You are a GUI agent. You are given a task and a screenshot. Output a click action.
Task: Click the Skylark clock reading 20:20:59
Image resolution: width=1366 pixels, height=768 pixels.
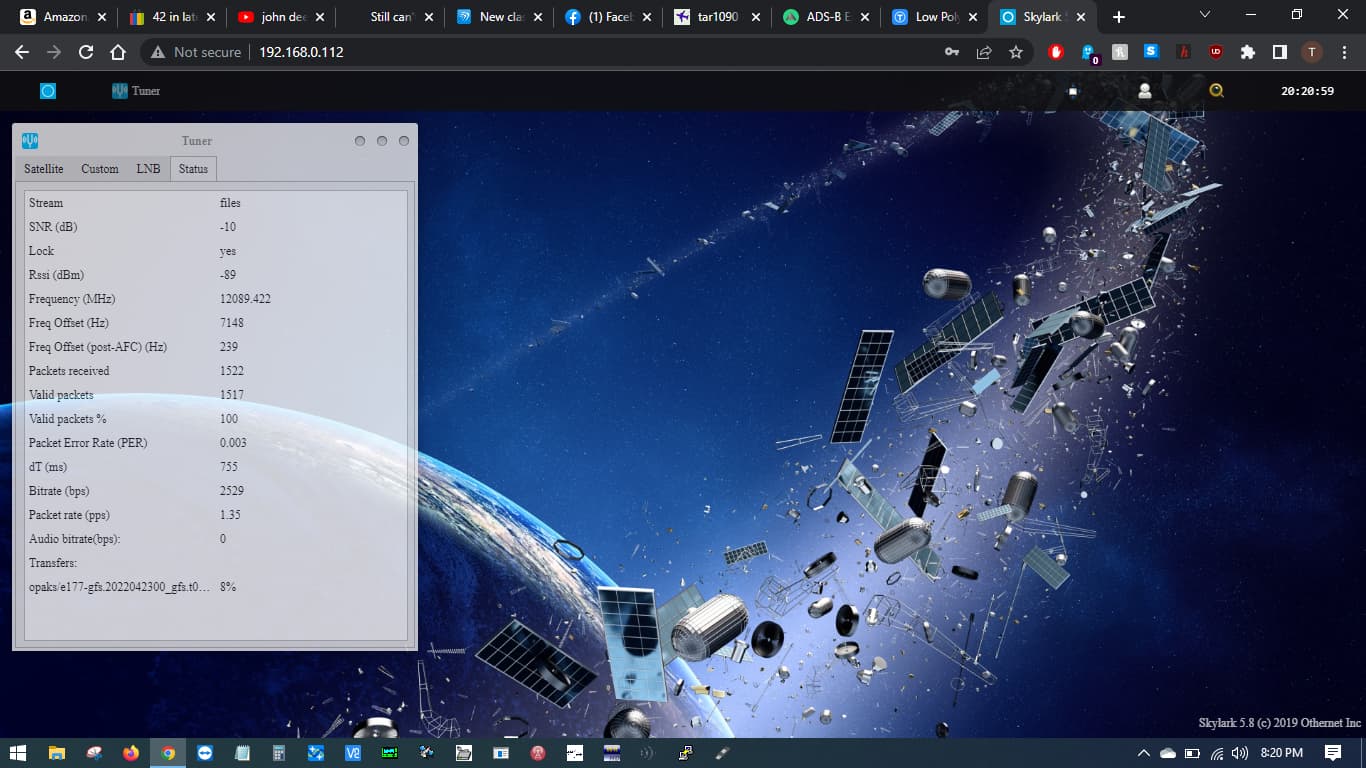point(1307,91)
